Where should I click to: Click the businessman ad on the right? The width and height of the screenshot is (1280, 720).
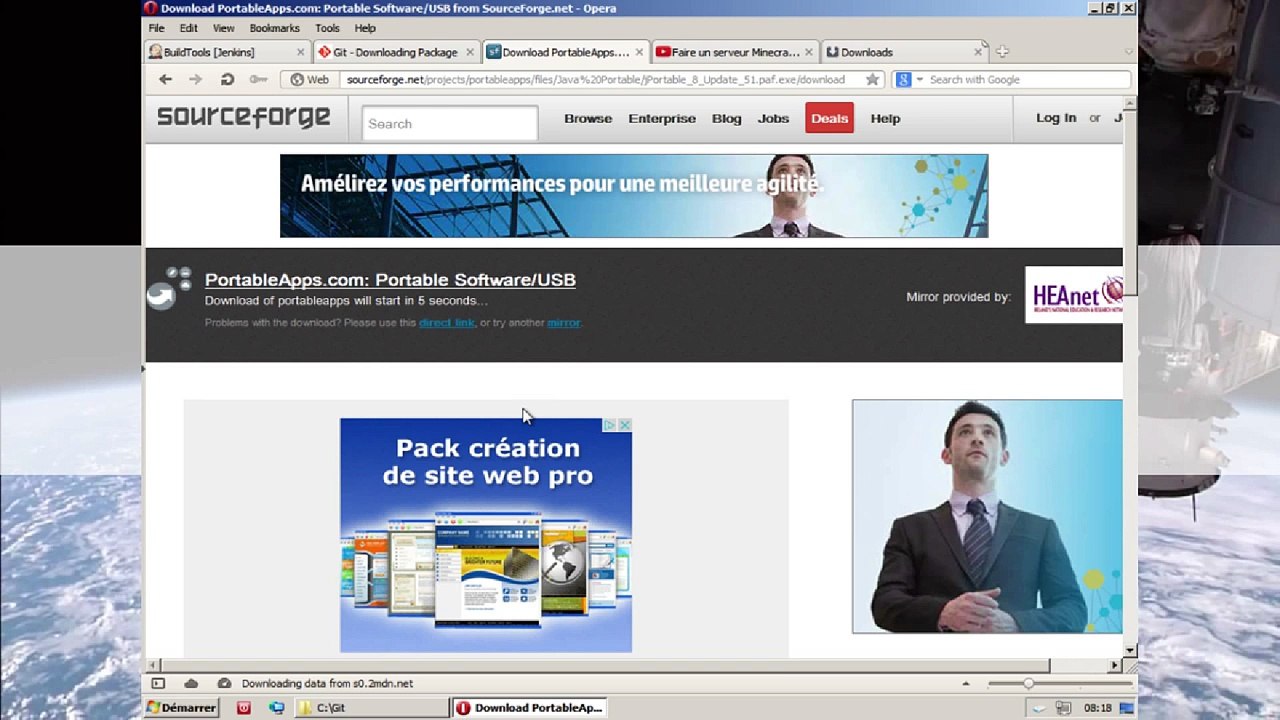click(x=987, y=516)
